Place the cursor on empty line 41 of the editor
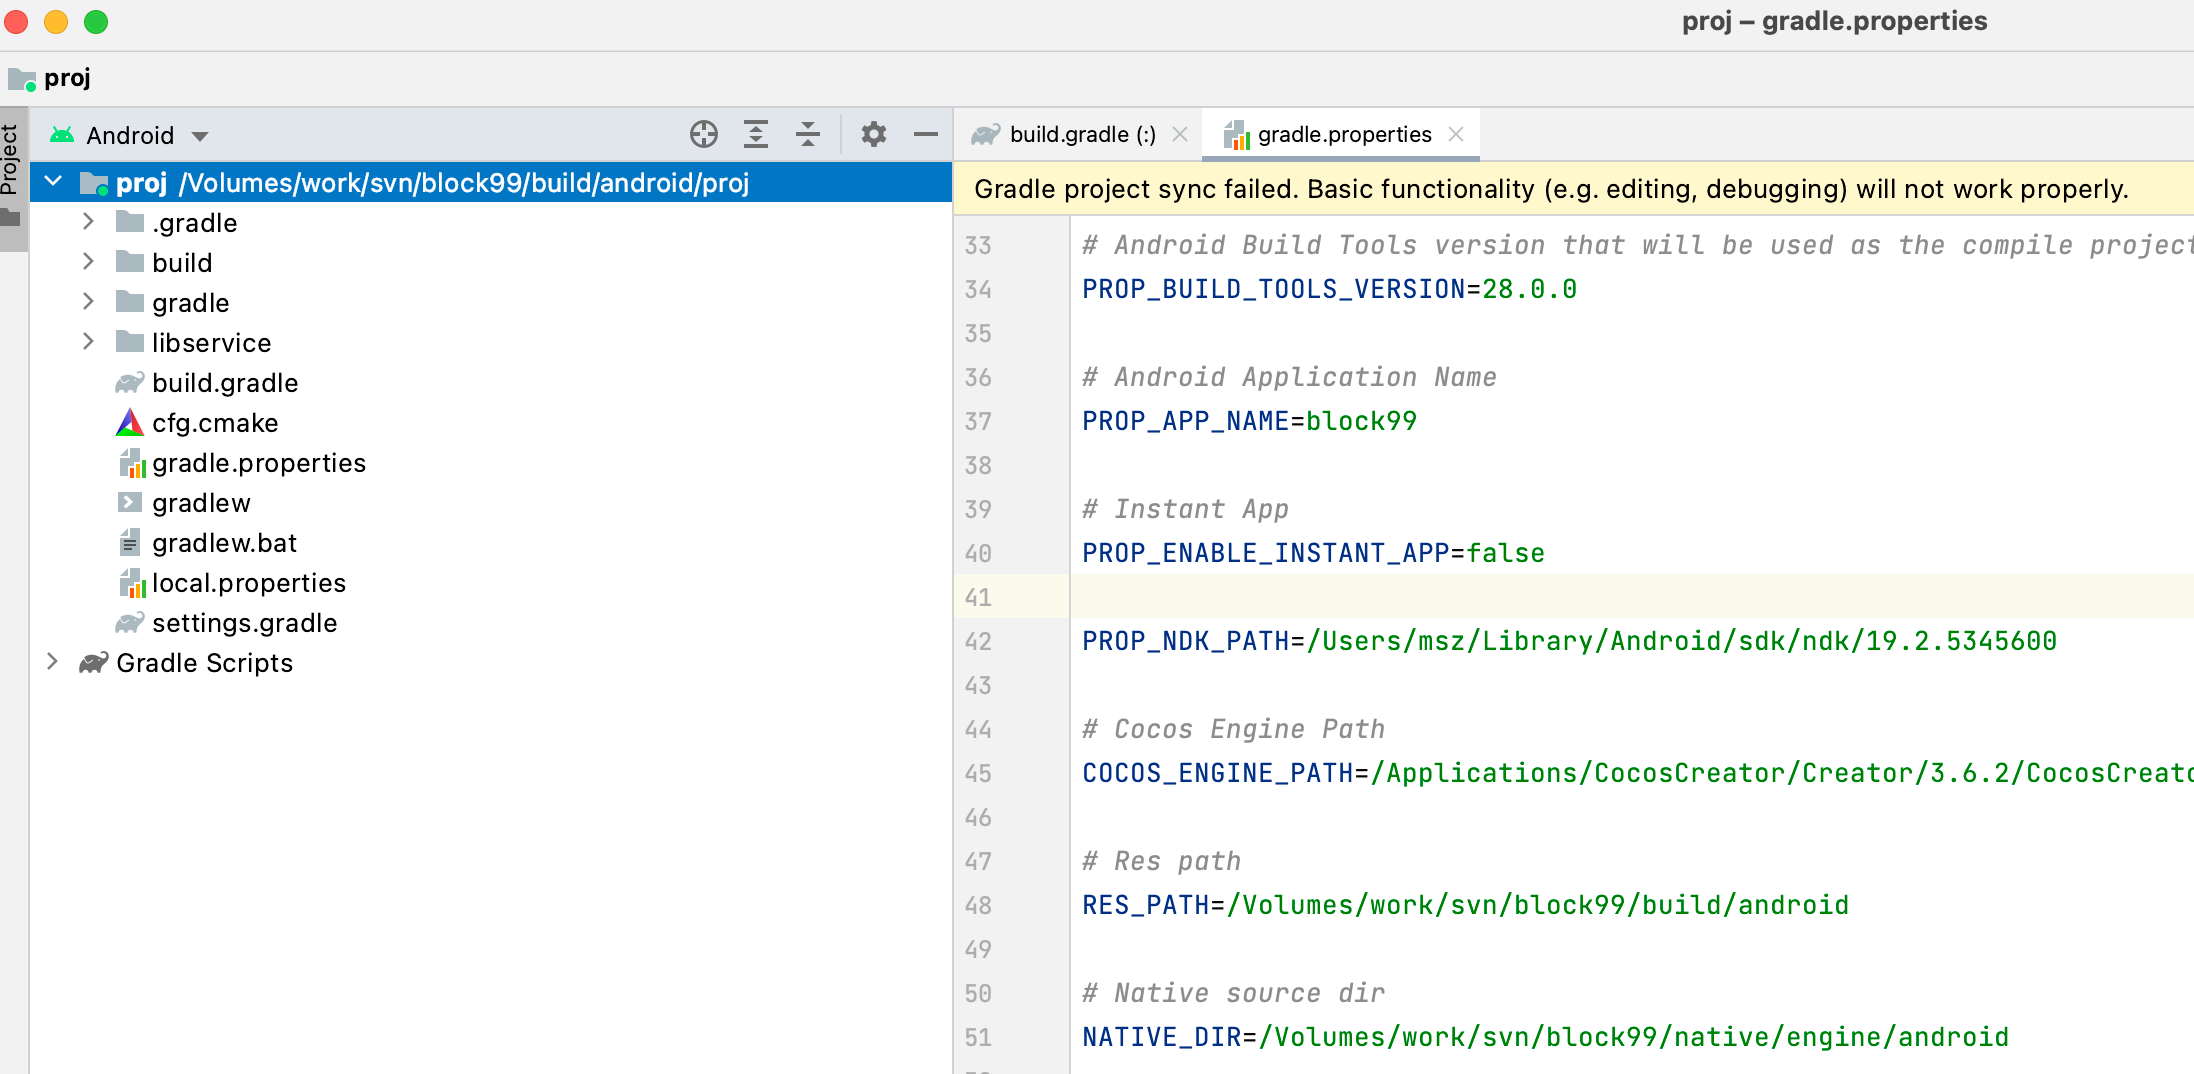This screenshot has width=2194, height=1074. pos(1500,597)
